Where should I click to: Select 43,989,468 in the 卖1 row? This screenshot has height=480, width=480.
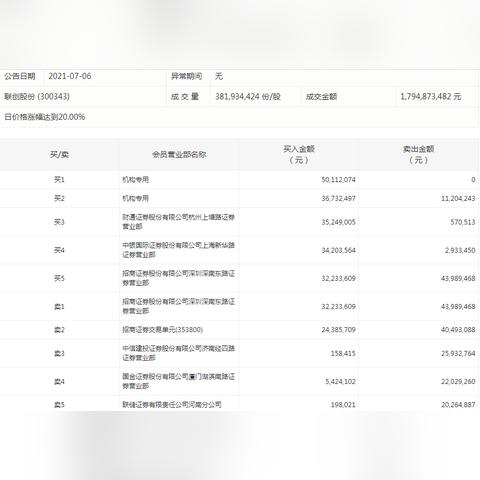(x=458, y=306)
